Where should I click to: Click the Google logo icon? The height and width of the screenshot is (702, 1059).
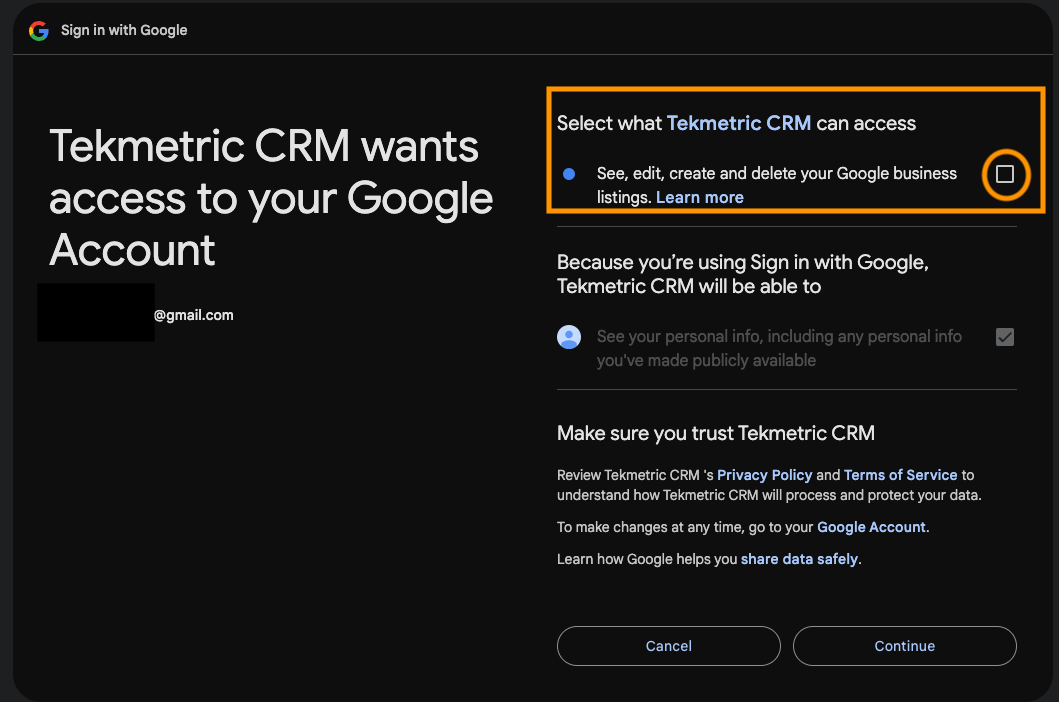point(39,30)
